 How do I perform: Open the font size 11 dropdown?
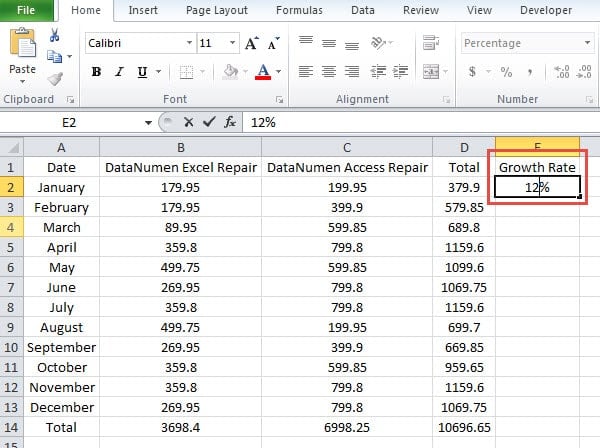click(232, 43)
